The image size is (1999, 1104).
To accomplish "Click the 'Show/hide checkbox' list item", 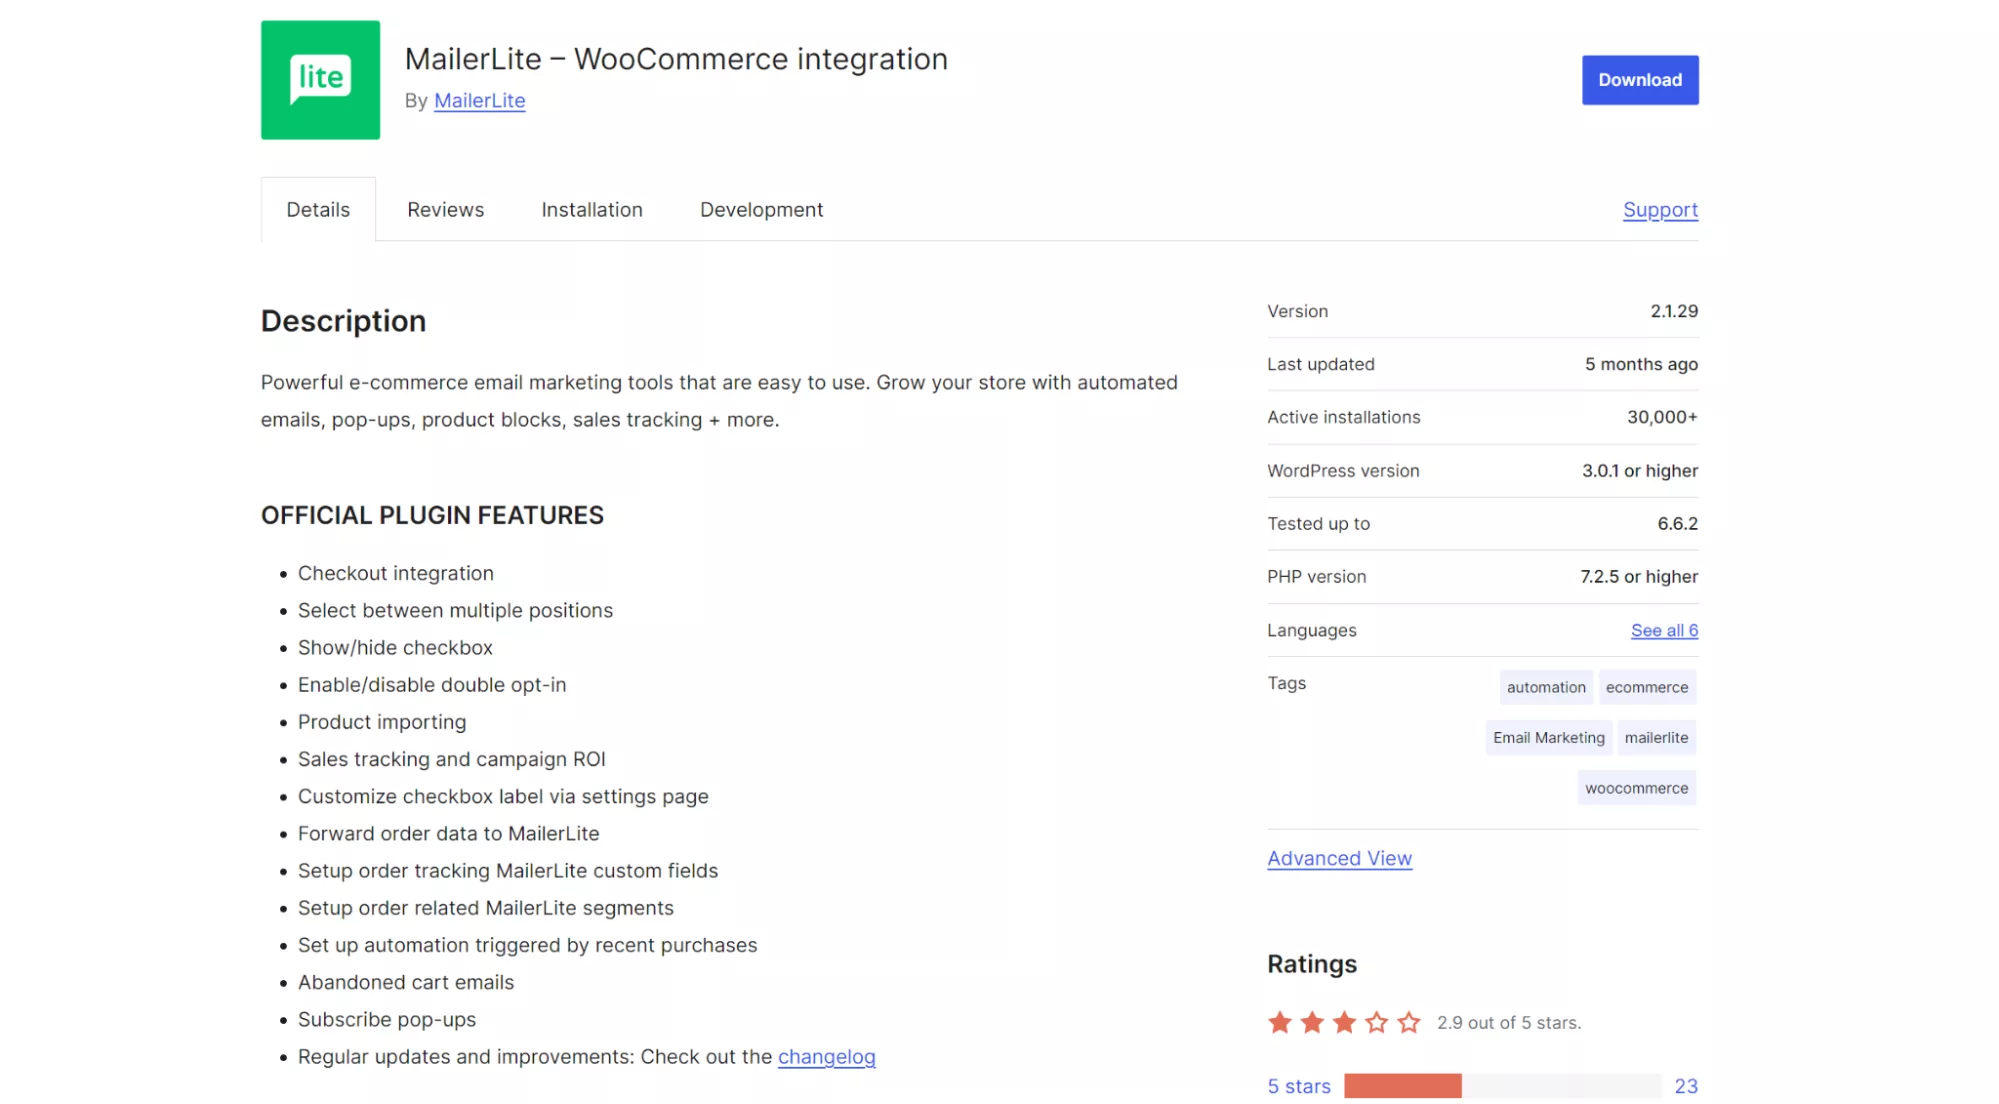I will pyautogui.click(x=395, y=648).
